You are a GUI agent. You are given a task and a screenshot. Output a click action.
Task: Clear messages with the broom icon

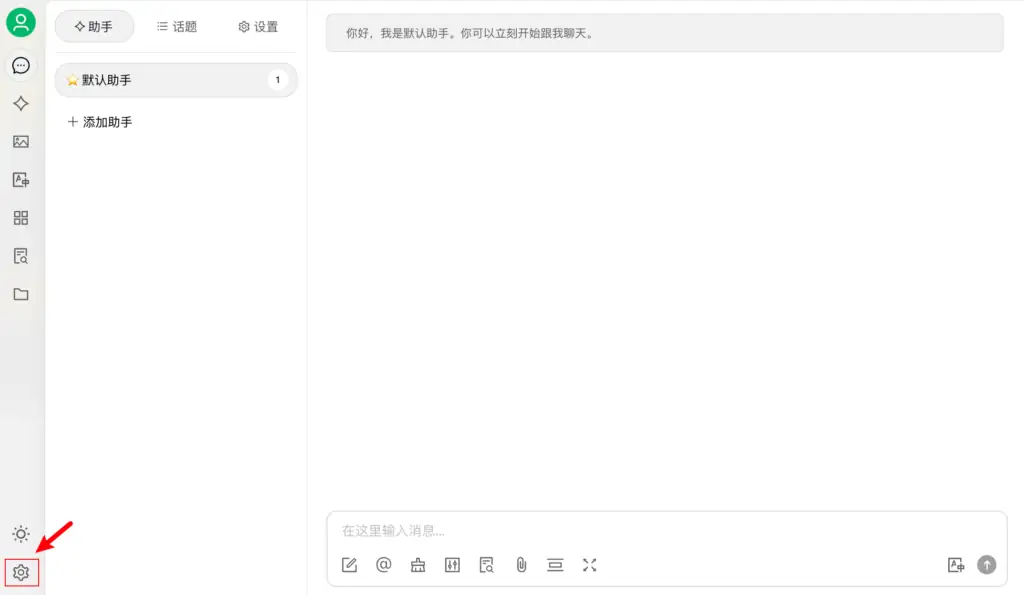point(417,564)
